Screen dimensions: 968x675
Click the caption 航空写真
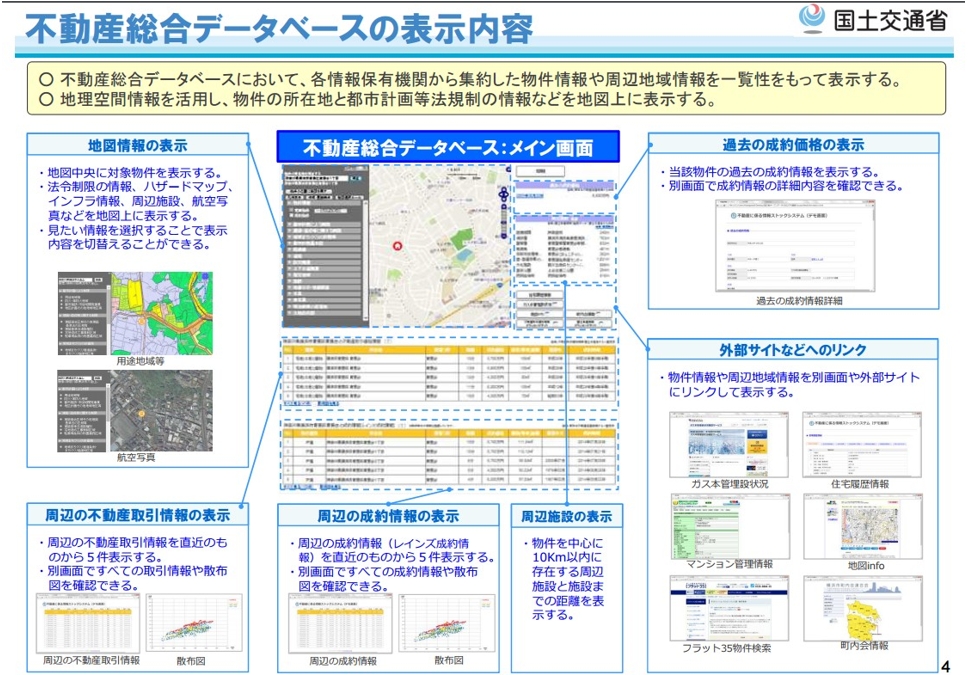(x=136, y=458)
